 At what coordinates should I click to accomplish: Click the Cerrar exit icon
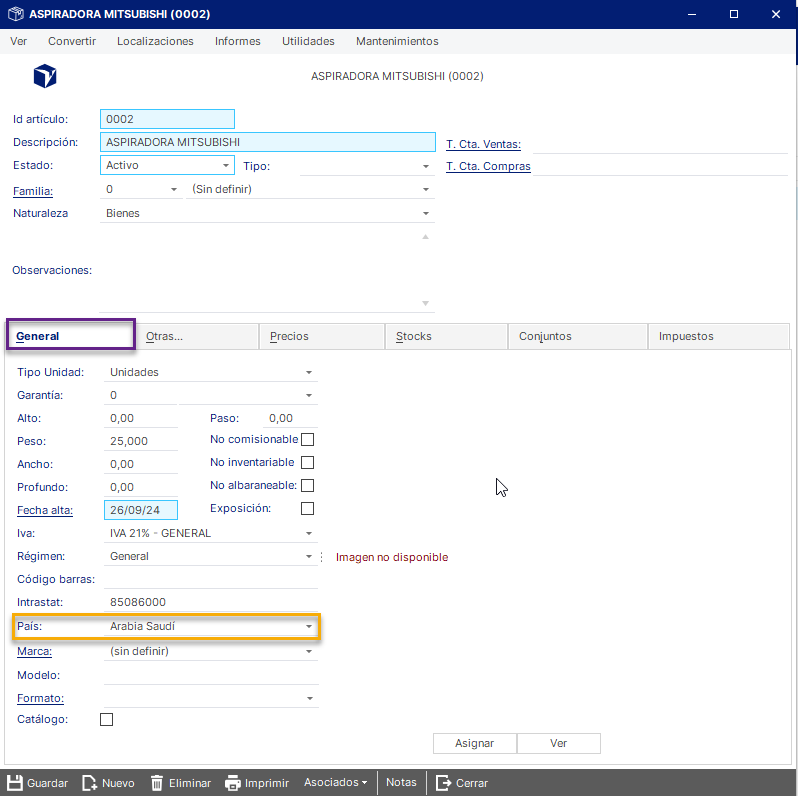click(x=443, y=782)
